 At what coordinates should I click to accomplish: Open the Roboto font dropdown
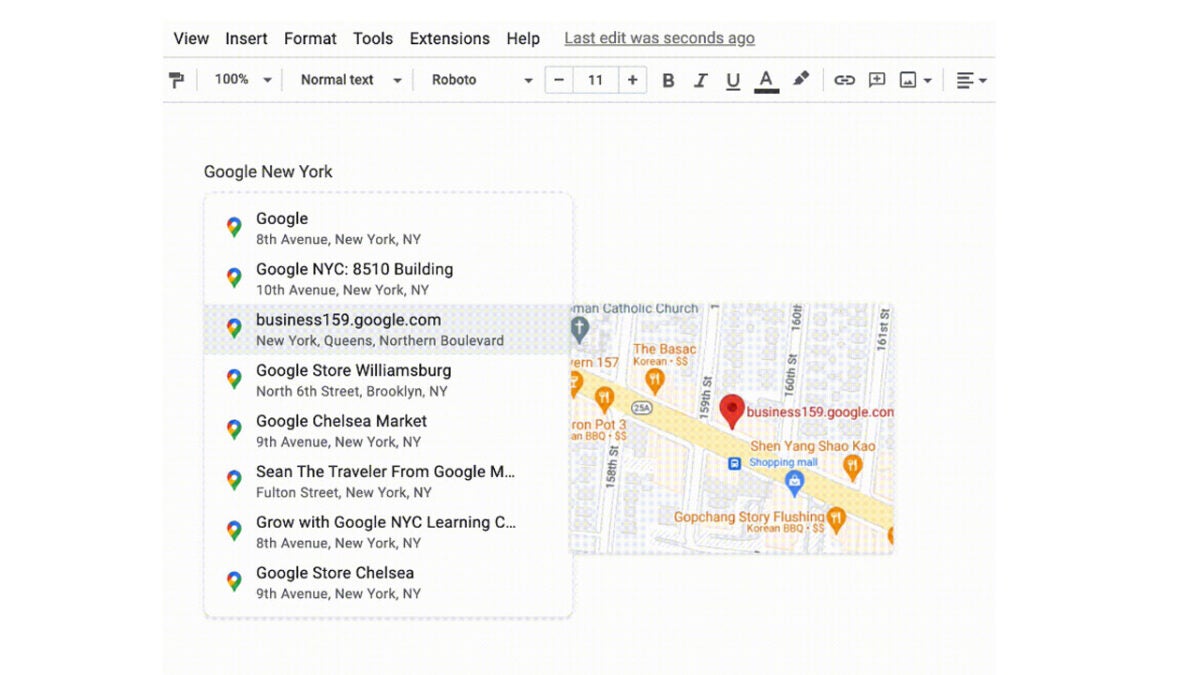tap(478, 80)
